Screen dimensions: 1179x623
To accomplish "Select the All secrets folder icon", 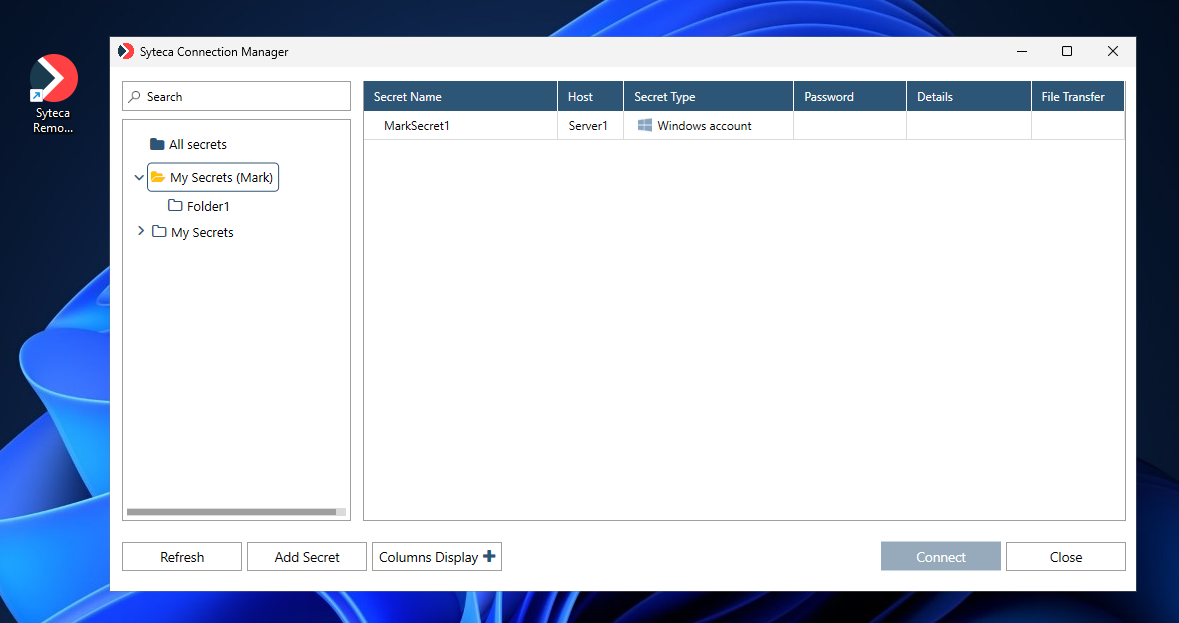I will click(x=157, y=145).
